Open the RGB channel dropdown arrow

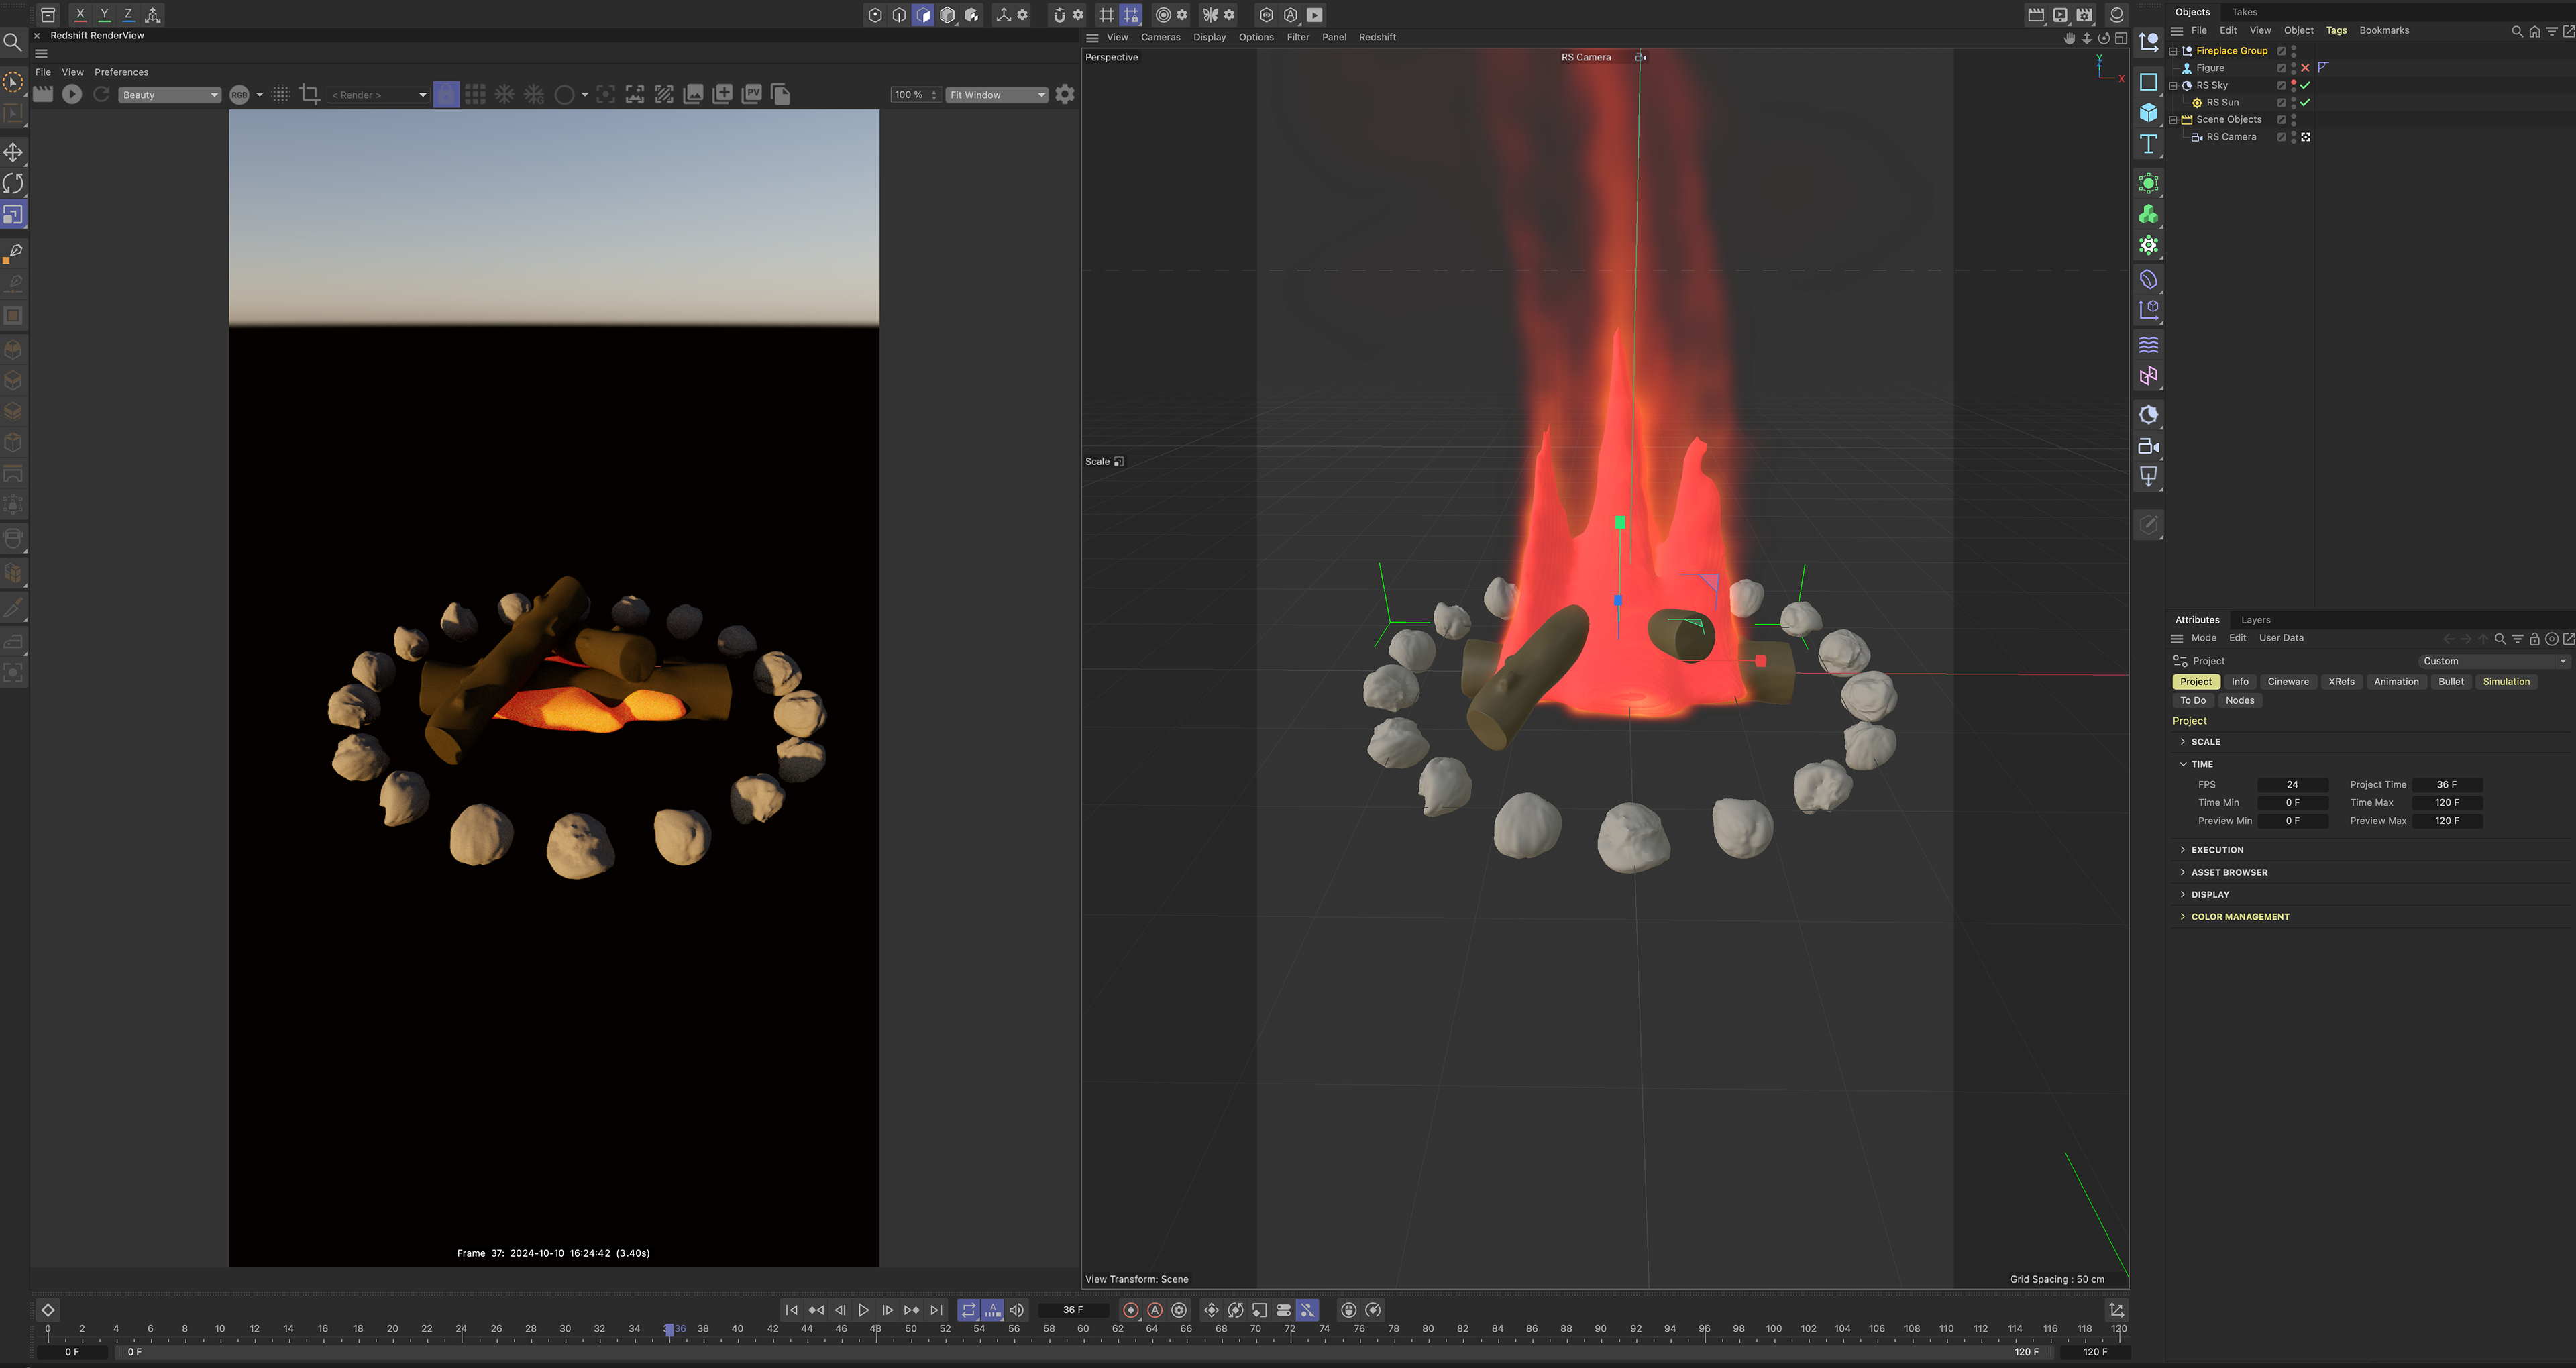(260, 95)
